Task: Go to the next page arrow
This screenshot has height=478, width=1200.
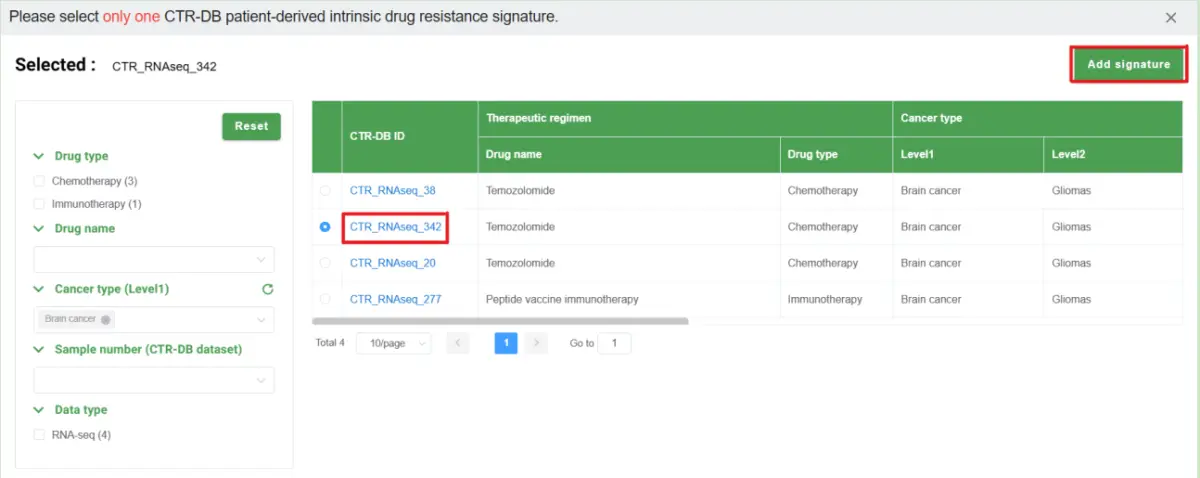Action: pos(537,343)
